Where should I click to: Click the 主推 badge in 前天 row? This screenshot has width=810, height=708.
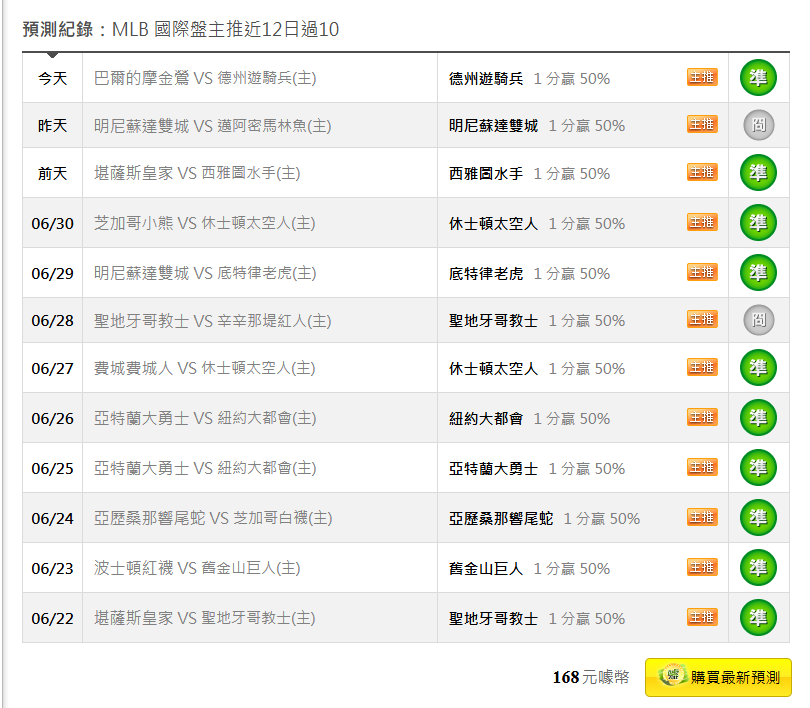tap(702, 172)
